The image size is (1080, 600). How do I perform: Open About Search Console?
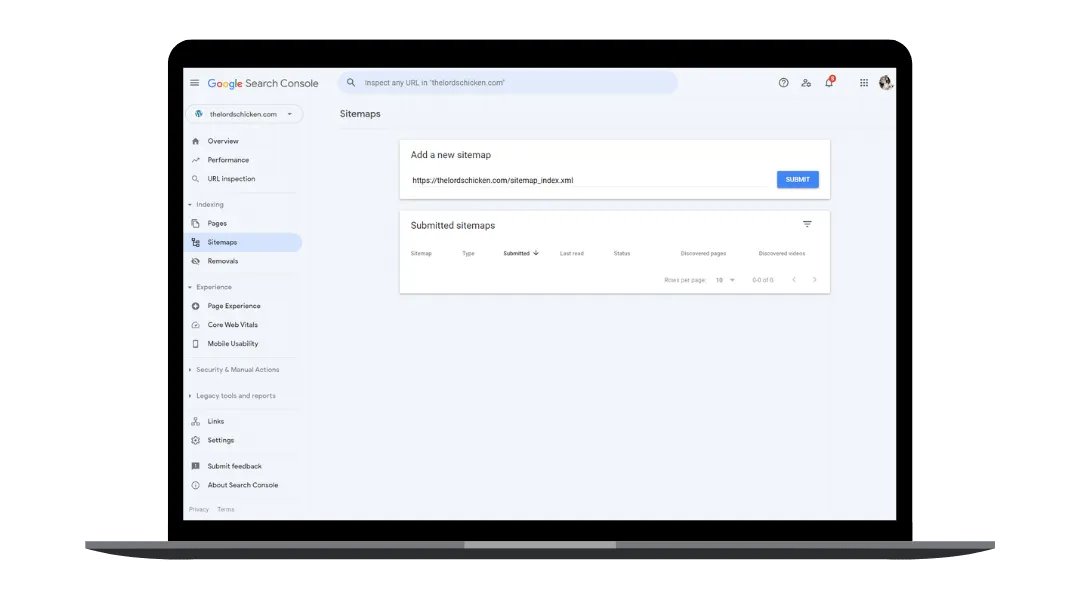242,485
